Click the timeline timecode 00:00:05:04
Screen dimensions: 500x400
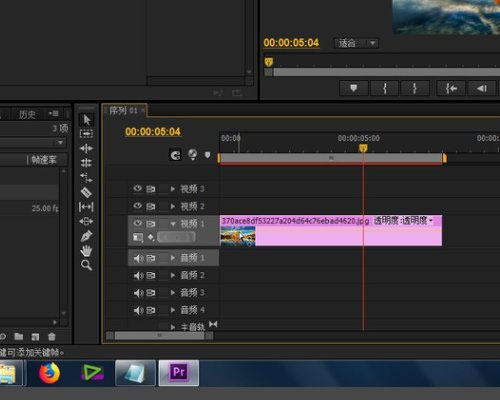(x=153, y=132)
